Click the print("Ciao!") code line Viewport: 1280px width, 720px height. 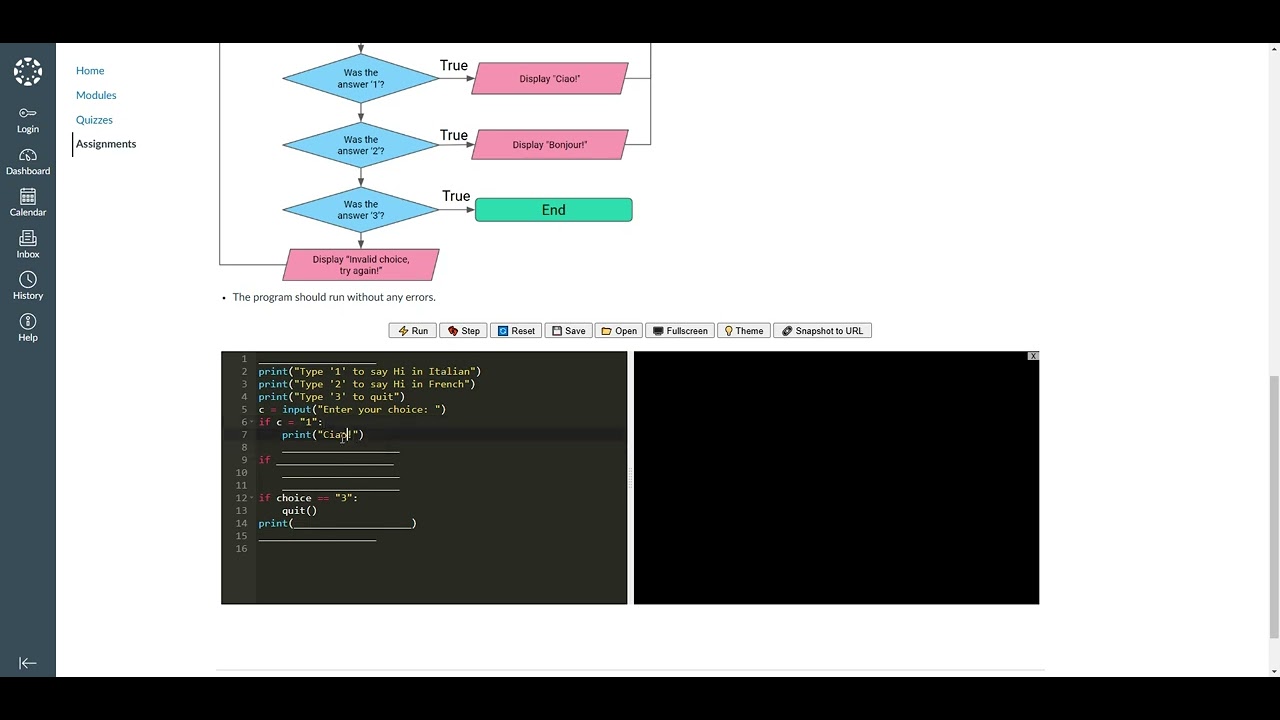pos(322,435)
